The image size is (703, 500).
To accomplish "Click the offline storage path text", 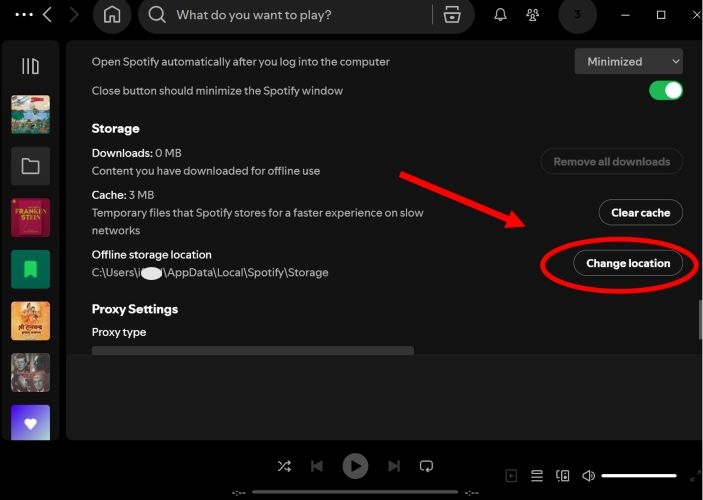I will pos(210,273).
